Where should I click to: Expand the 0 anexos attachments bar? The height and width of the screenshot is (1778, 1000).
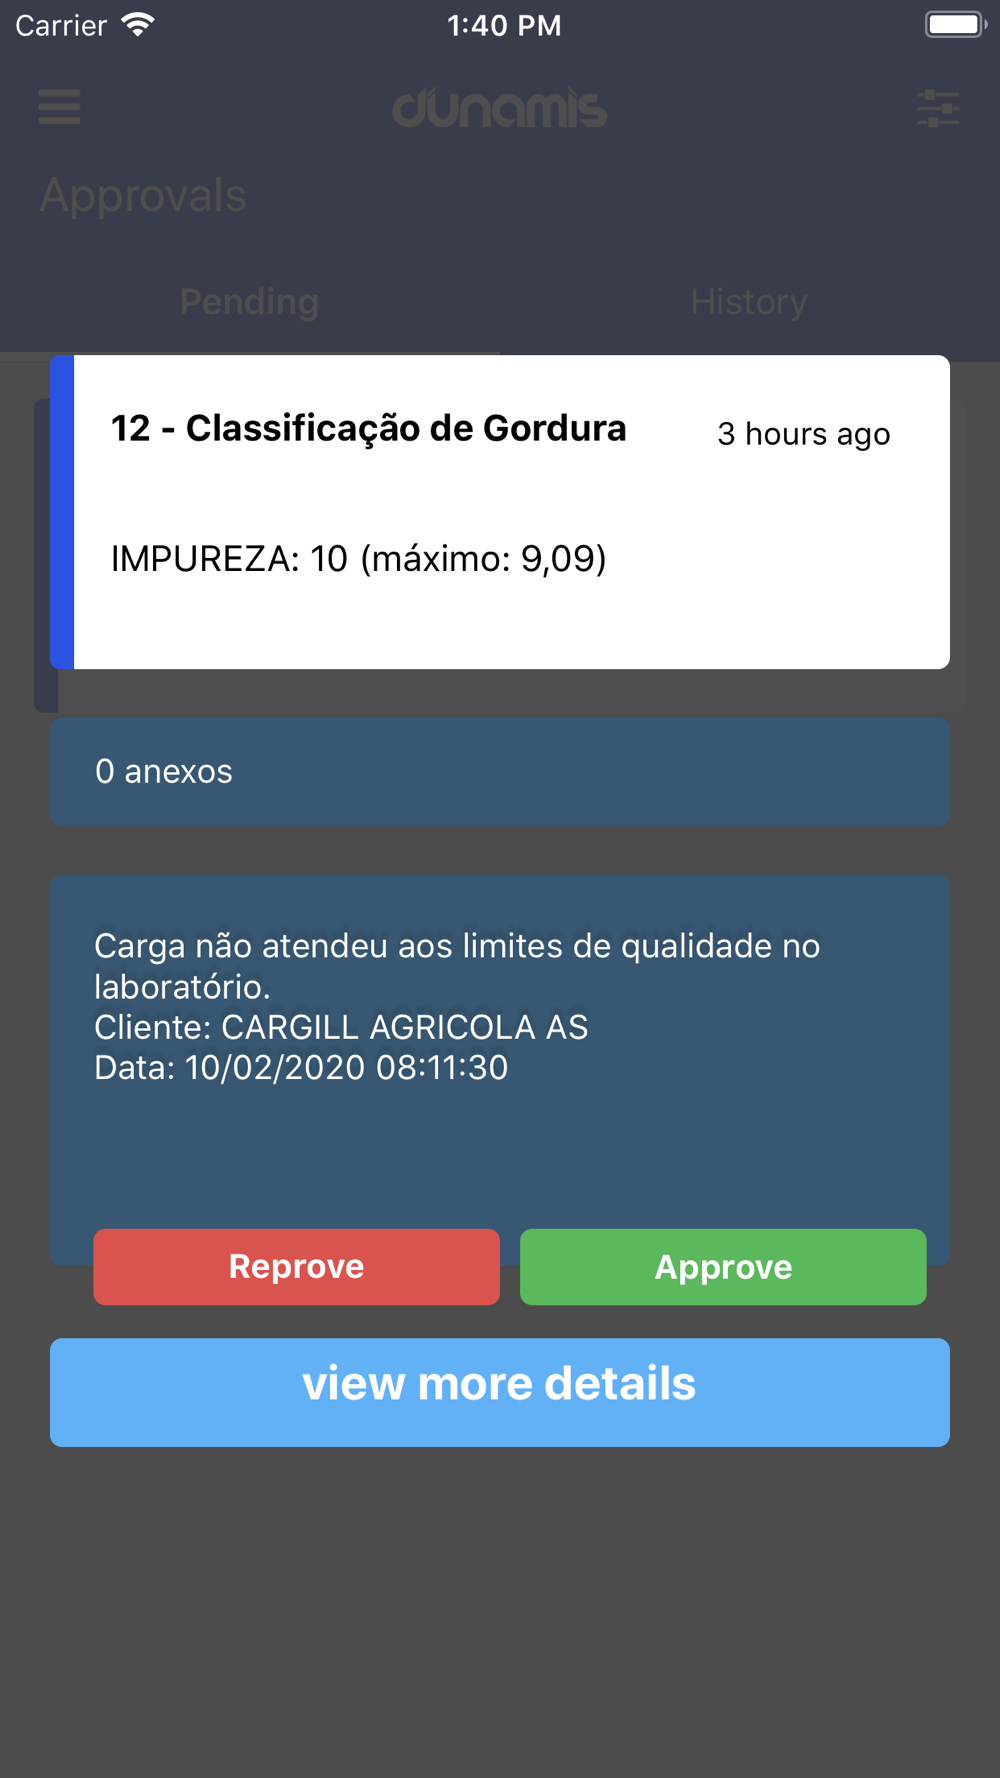click(x=500, y=771)
